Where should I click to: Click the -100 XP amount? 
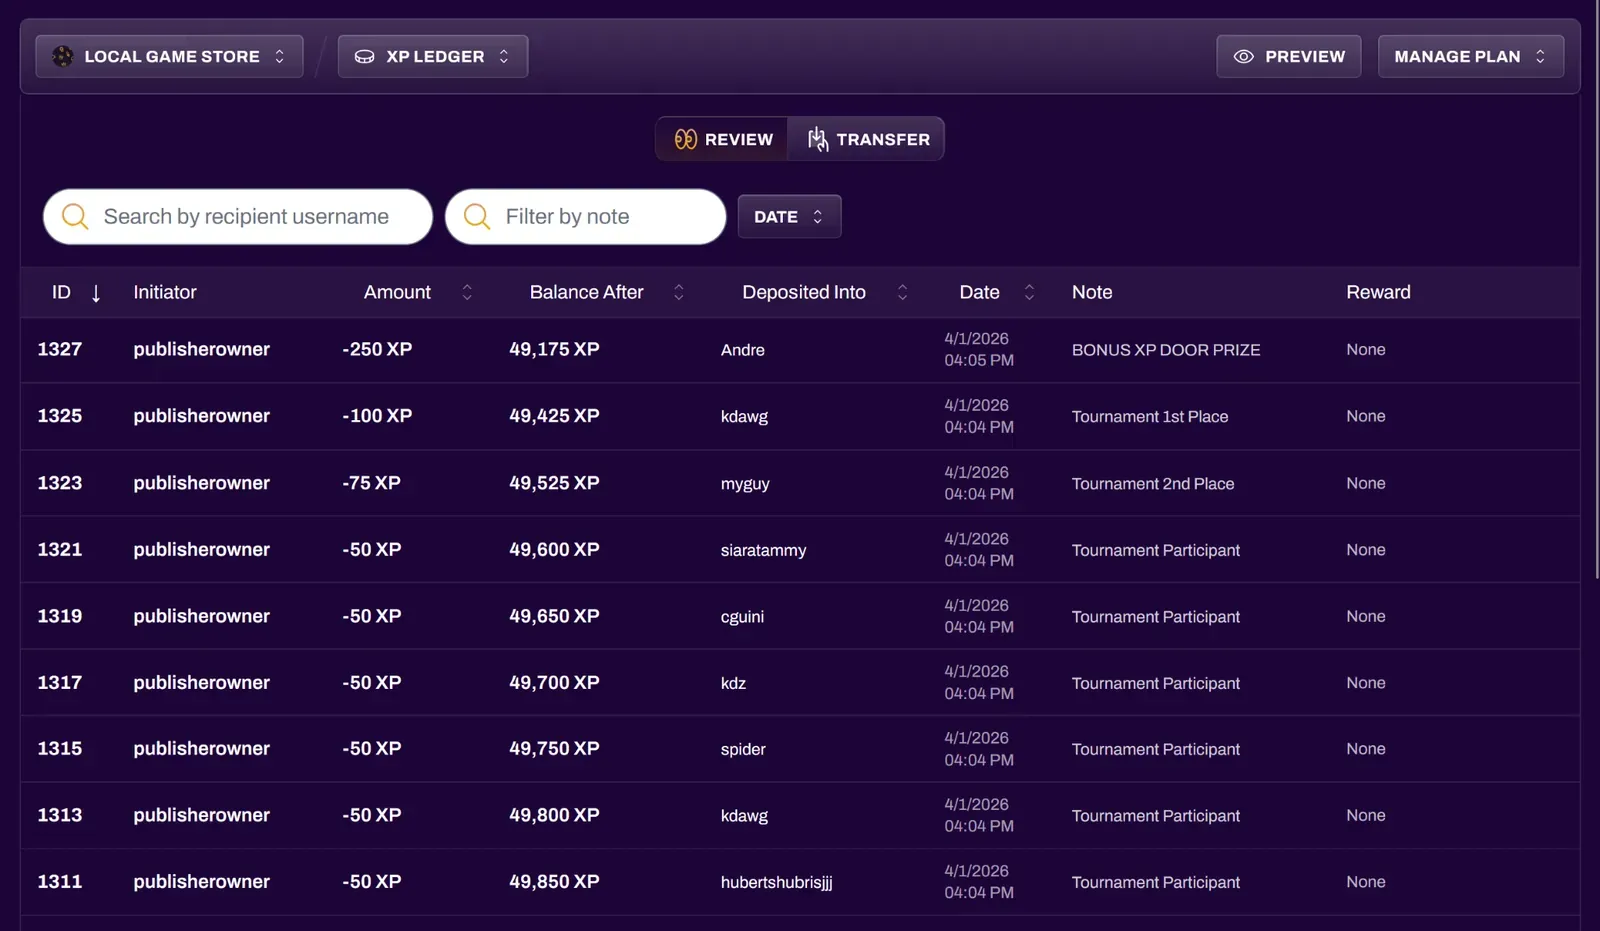(377, 416)
